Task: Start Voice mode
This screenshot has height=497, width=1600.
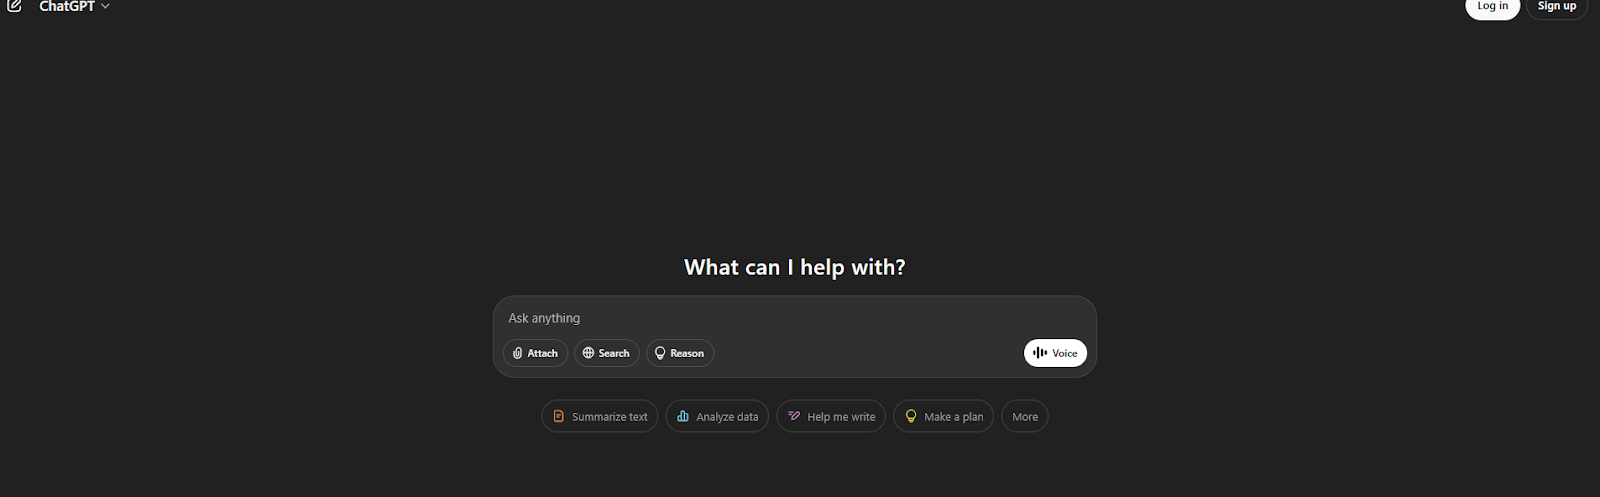Action: tap(1055, 353)
